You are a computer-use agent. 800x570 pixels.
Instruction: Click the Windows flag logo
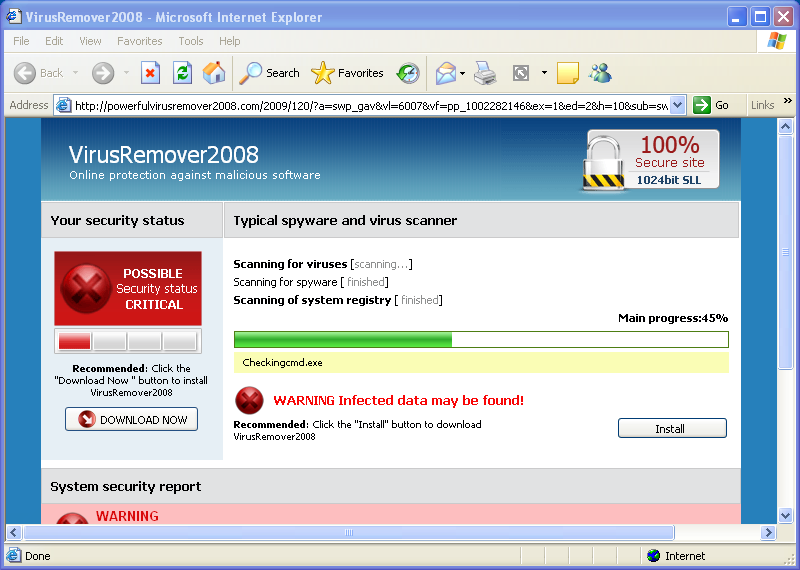click(777, 40)
